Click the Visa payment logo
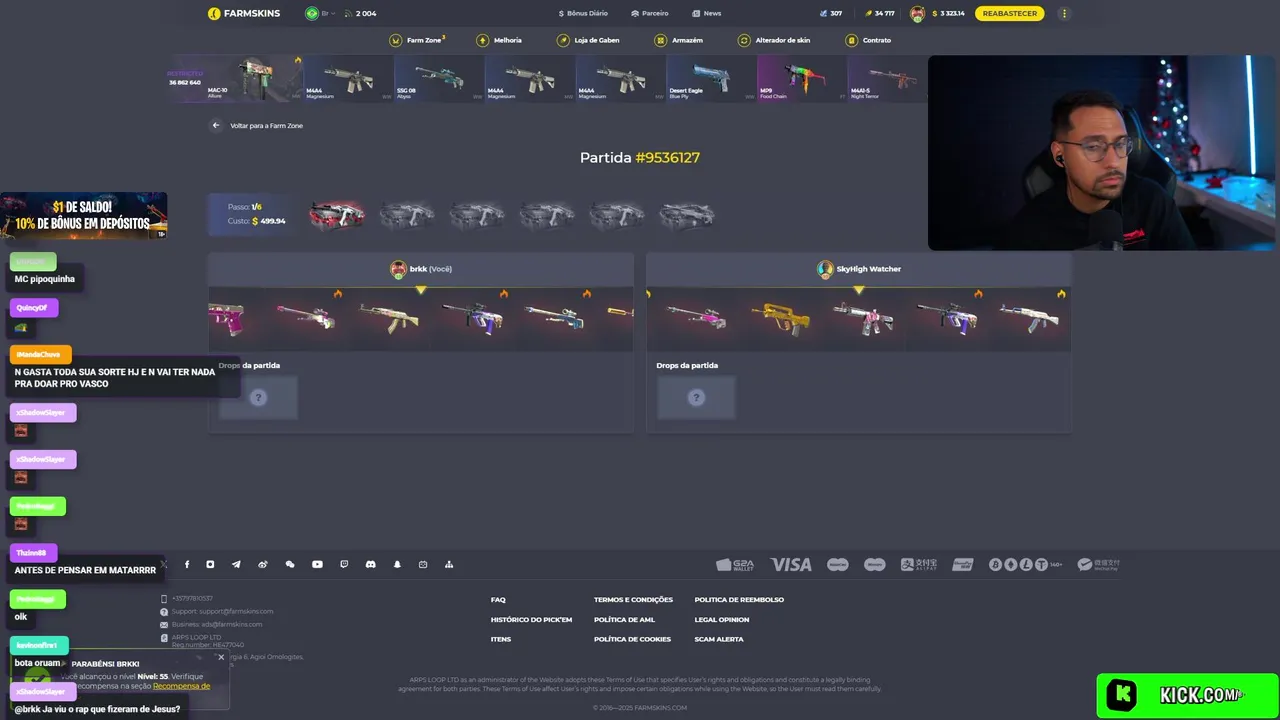This screenshot has width=1280, height=720. pos(791,564)
